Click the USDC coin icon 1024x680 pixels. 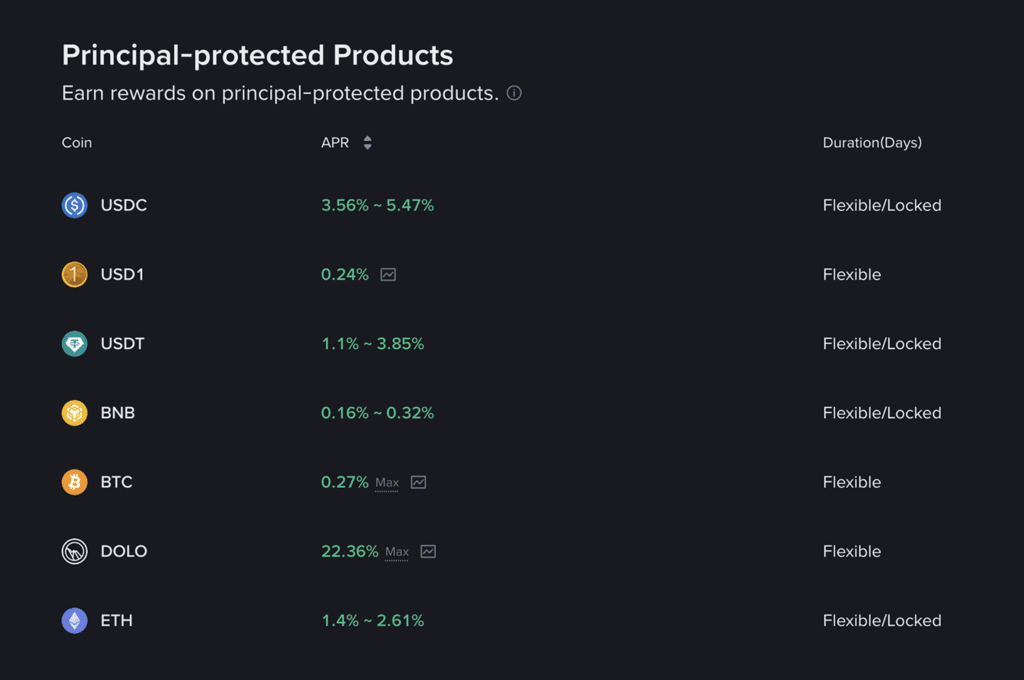74,205
